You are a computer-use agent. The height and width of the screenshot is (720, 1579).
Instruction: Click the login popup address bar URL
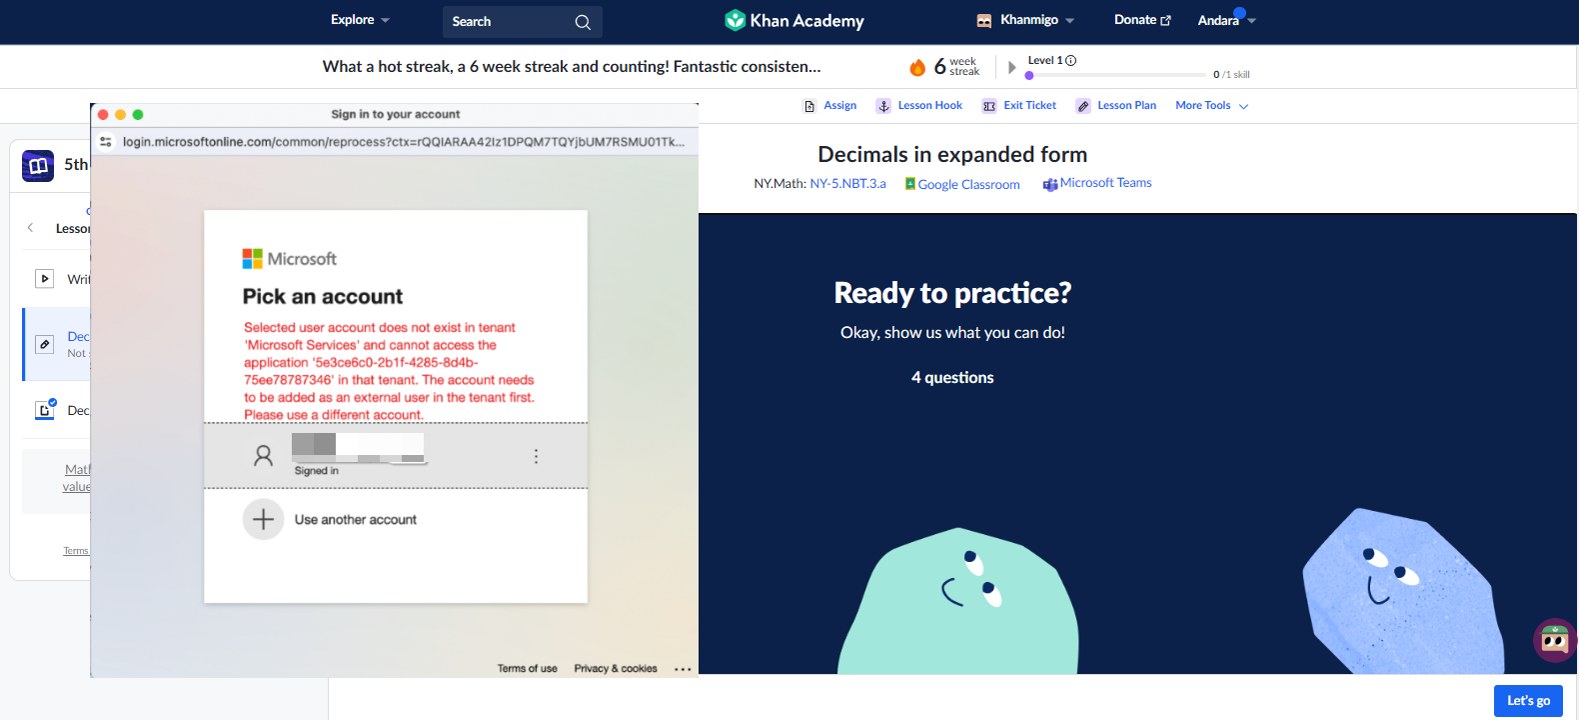(404, 142)
